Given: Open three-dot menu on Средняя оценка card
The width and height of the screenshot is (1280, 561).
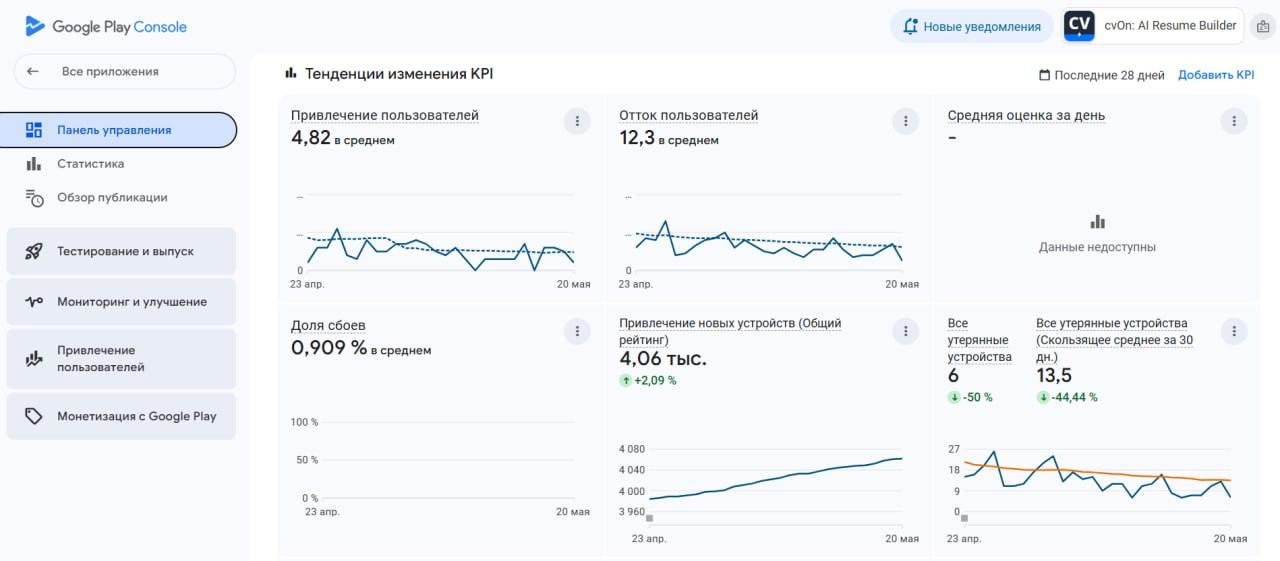Looking at the screenshot, I should point(1234,122).
